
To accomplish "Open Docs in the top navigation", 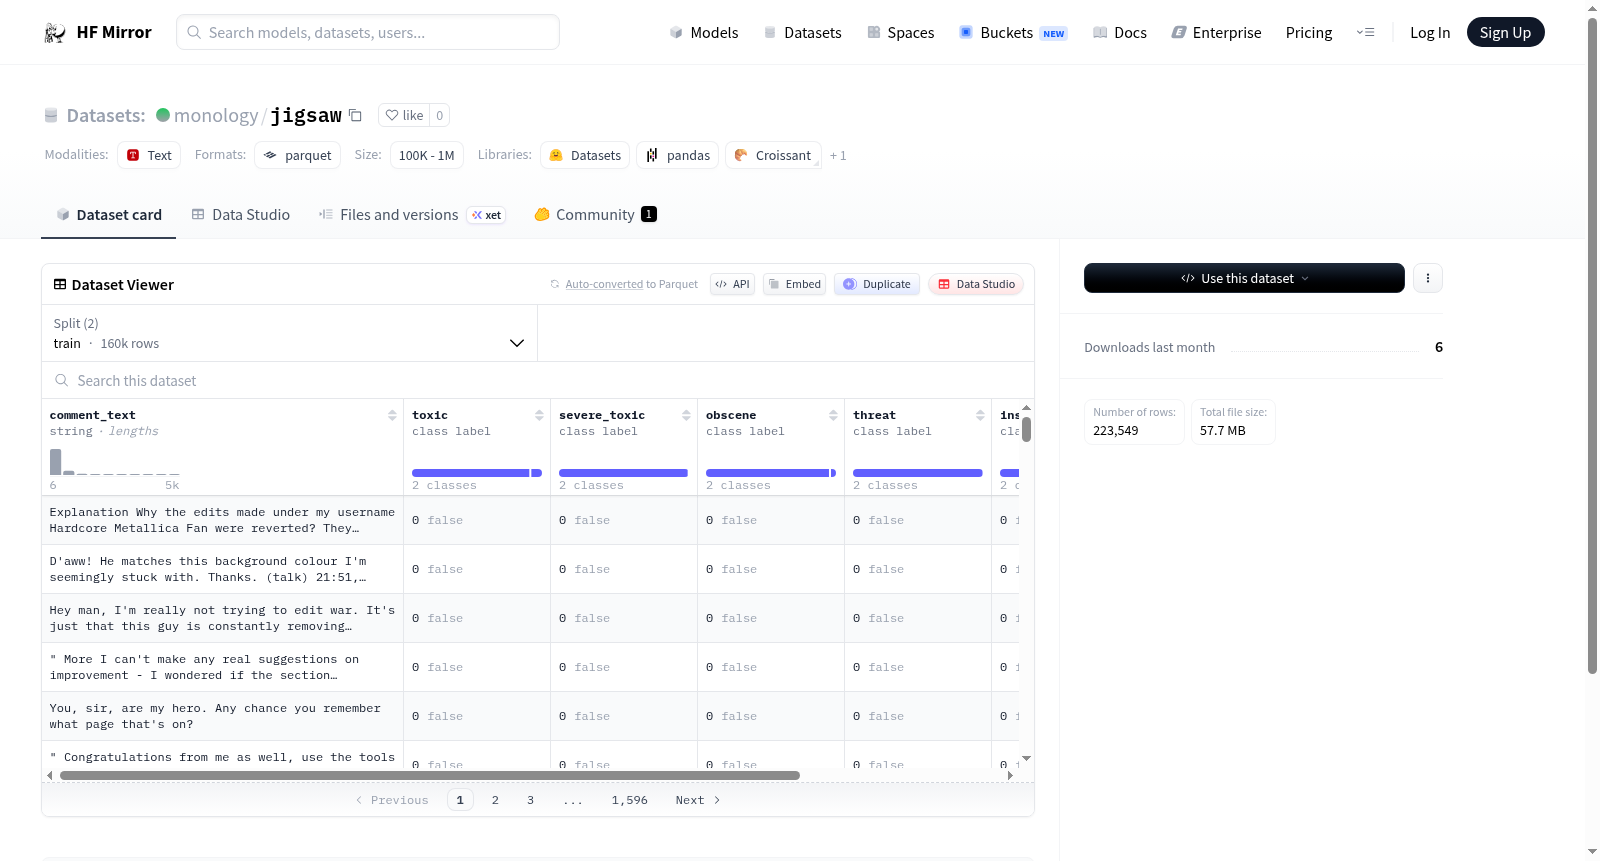I will click(x=1119, y=33).
